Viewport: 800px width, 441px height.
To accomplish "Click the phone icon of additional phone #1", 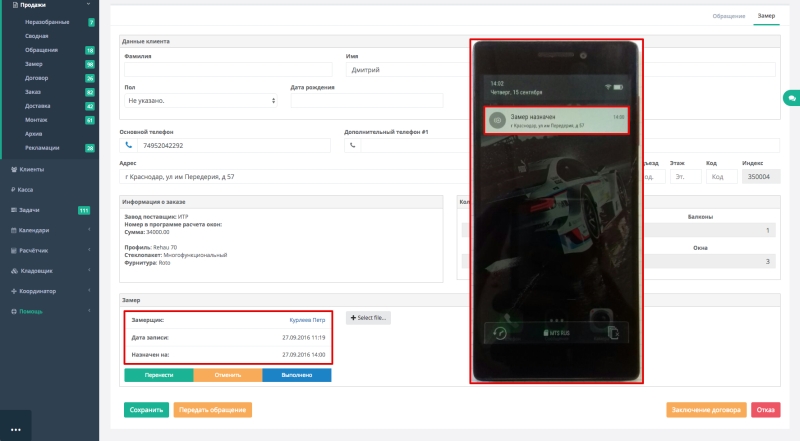I will 353,145.
